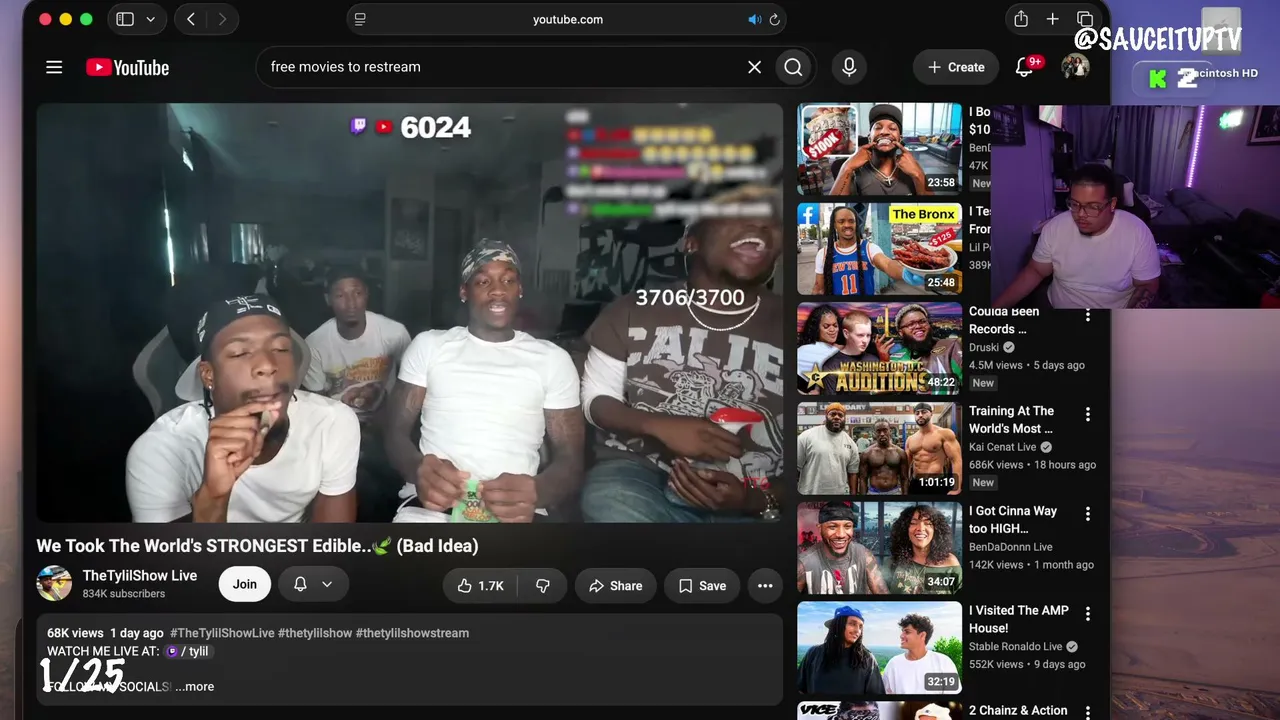This screenshot has height=720, width=1280.
Task: Click the magnifying glass search button
Action: 793,67
